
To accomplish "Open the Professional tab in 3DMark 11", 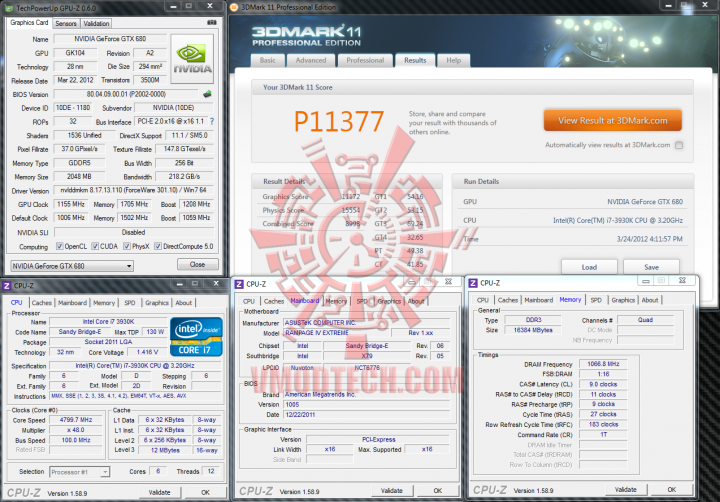I will click(365, 60).
